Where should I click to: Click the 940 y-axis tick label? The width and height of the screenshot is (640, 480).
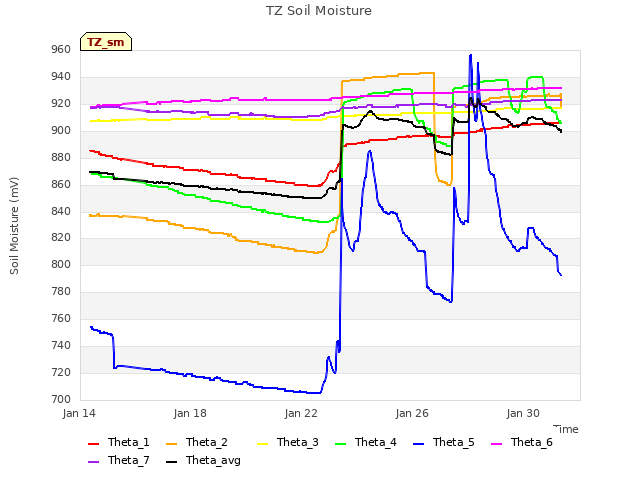point(61,76)
